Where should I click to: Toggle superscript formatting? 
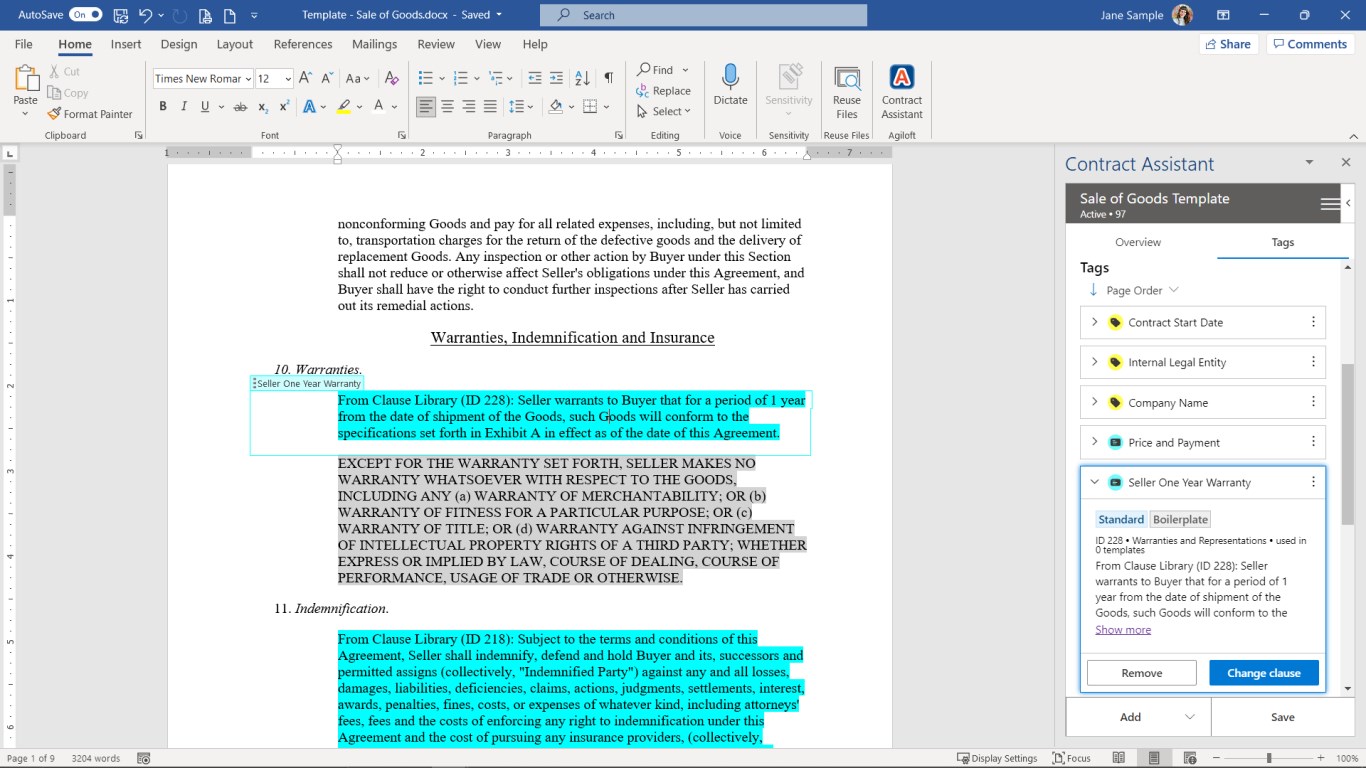284,107
